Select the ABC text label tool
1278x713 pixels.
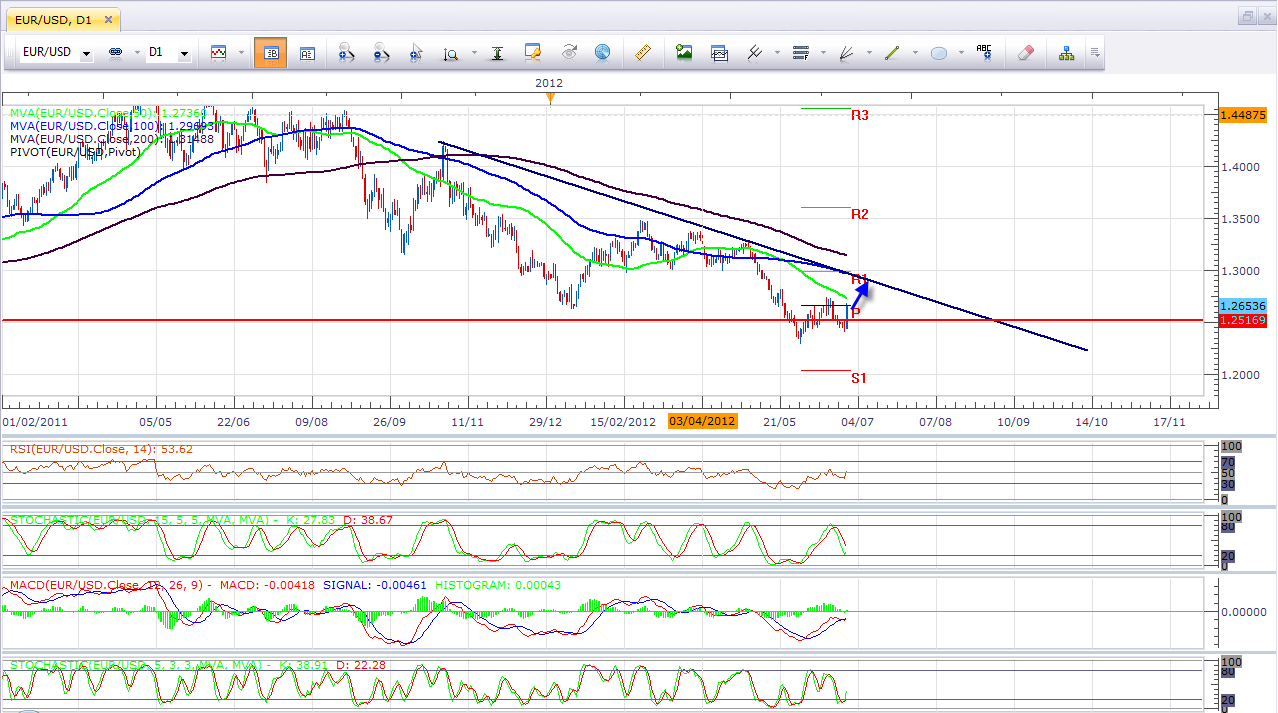(984, 52)
